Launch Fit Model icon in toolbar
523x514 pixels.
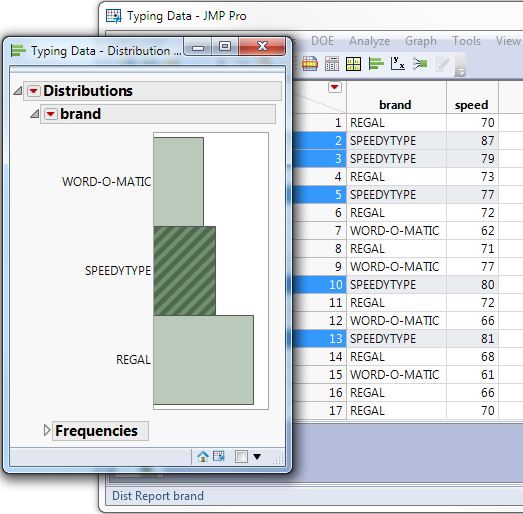click(x=420, y=63)
